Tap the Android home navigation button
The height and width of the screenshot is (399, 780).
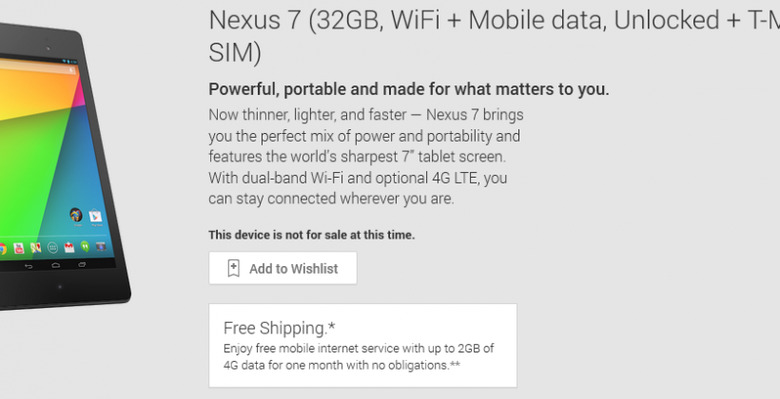click(x=56, y=265)
